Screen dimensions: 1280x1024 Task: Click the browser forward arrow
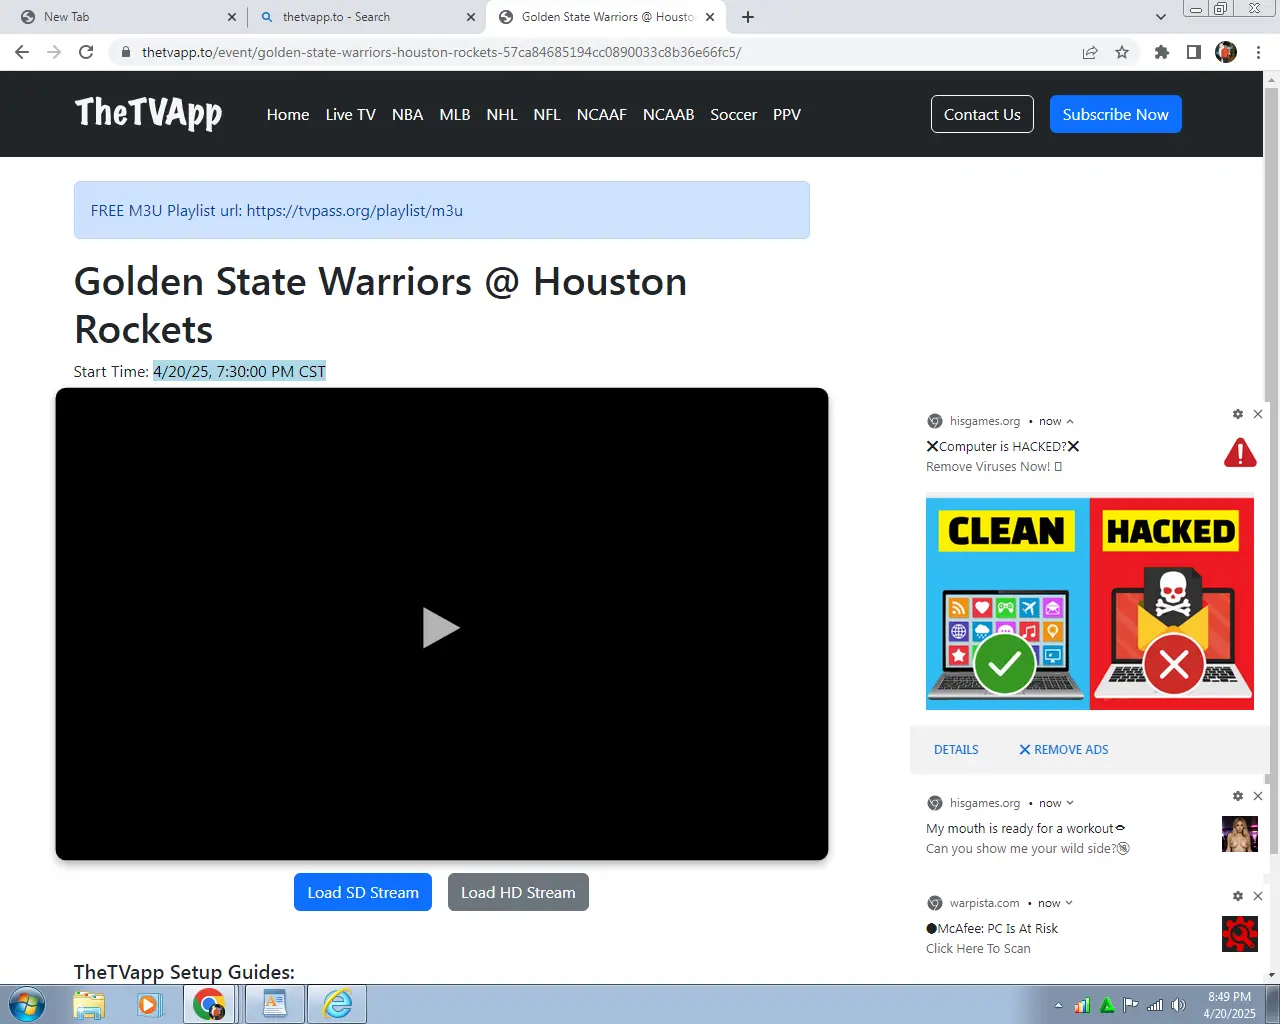[54, 52]
